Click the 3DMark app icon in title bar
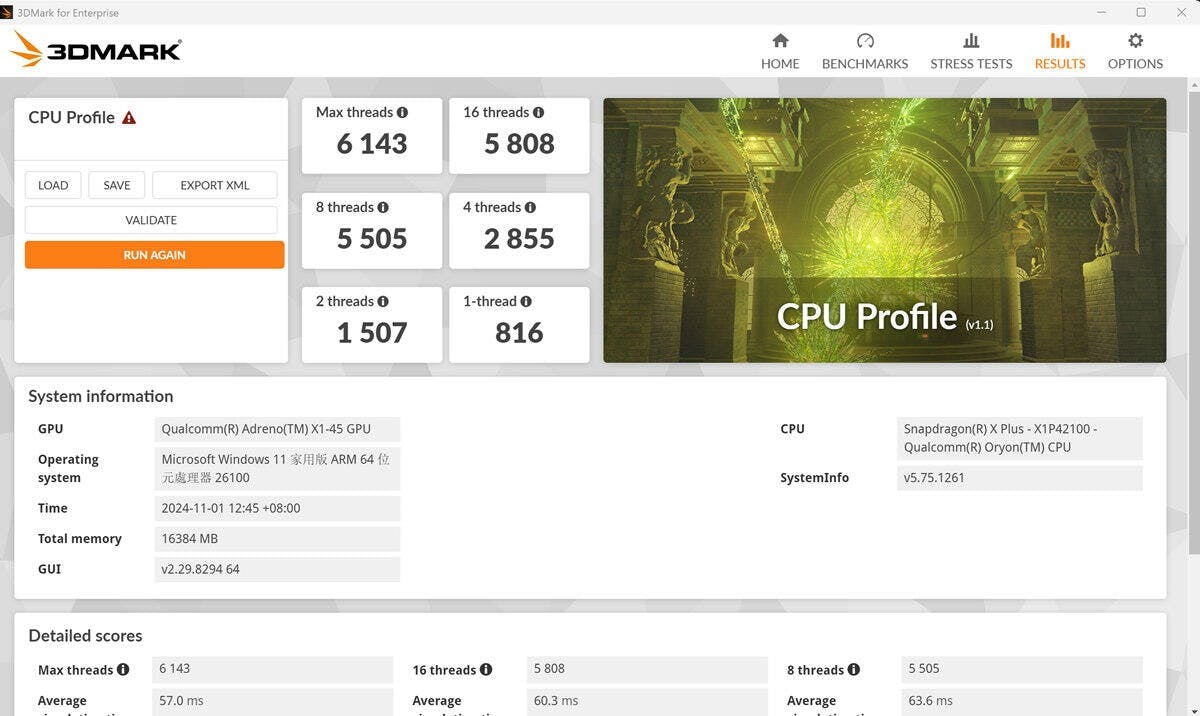 (x=7, y=12)
